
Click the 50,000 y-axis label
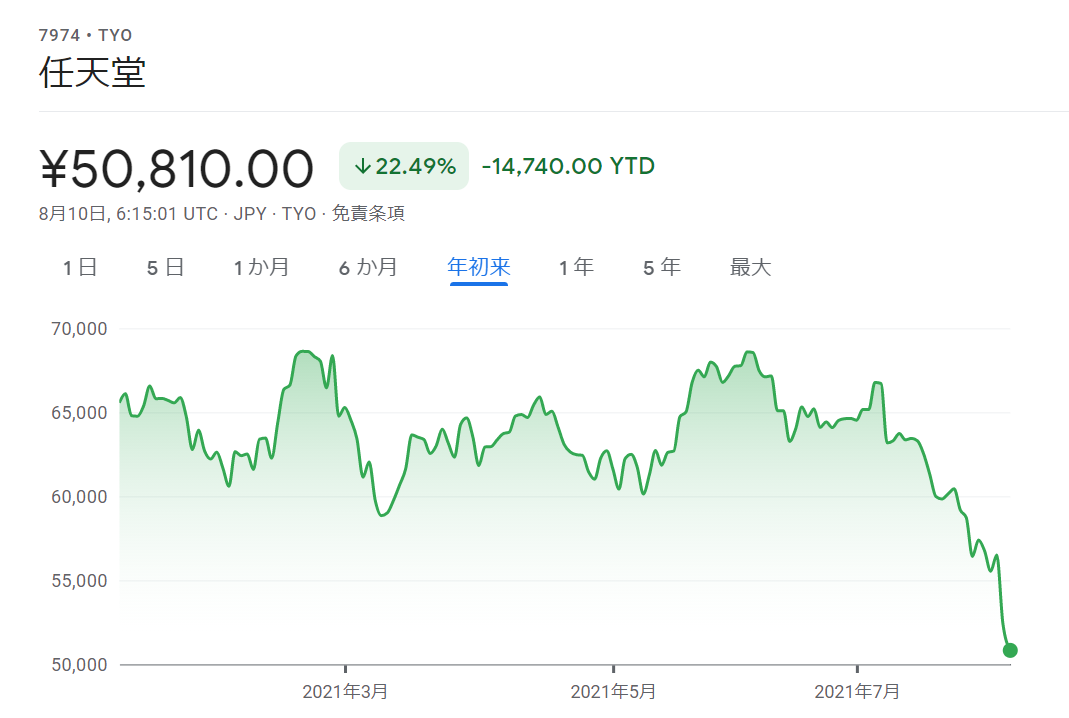click(x=78, y=664)
